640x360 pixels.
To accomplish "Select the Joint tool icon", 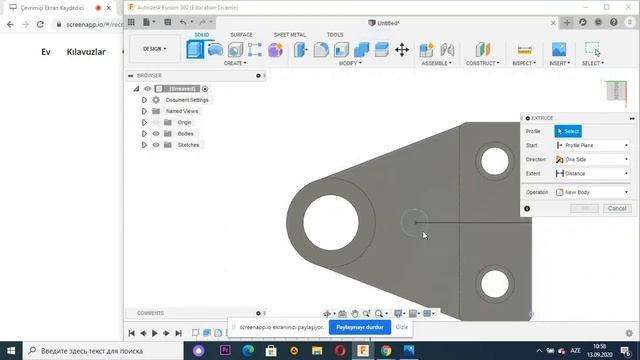I will (447, 50).
